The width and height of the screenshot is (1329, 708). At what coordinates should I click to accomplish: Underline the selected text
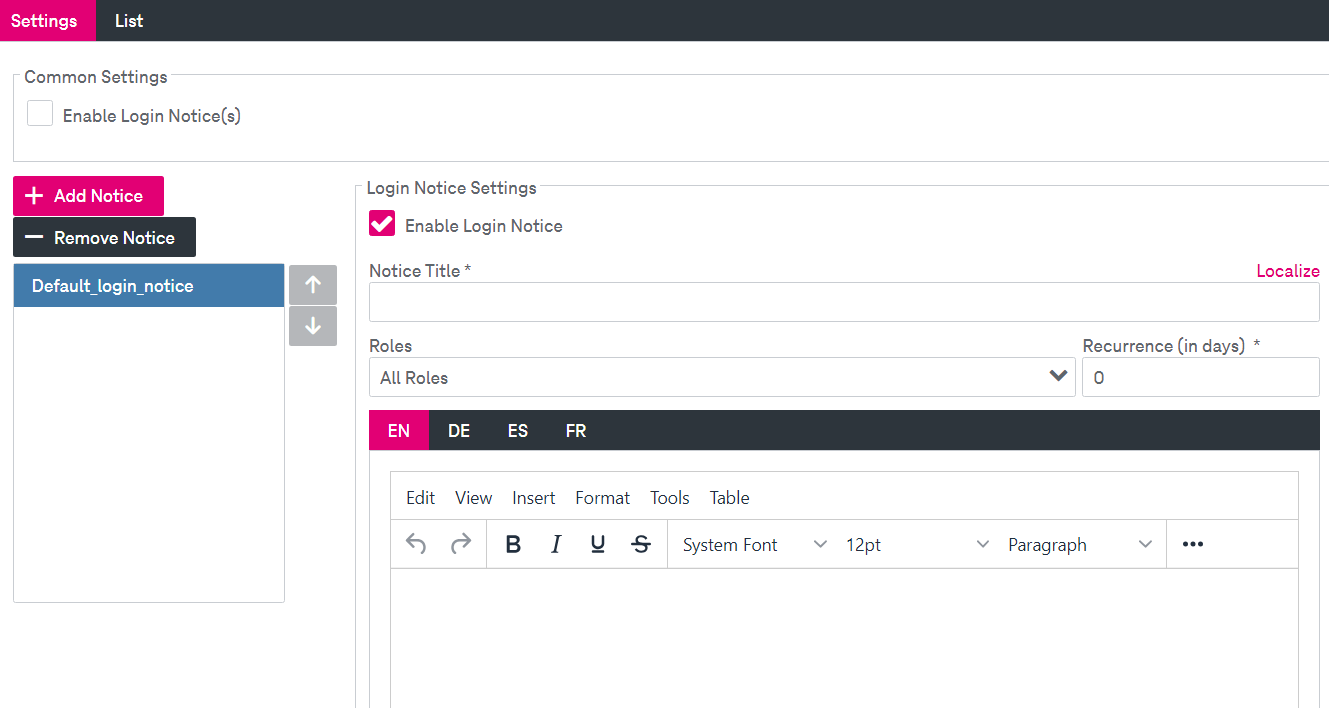pos(598,545)
